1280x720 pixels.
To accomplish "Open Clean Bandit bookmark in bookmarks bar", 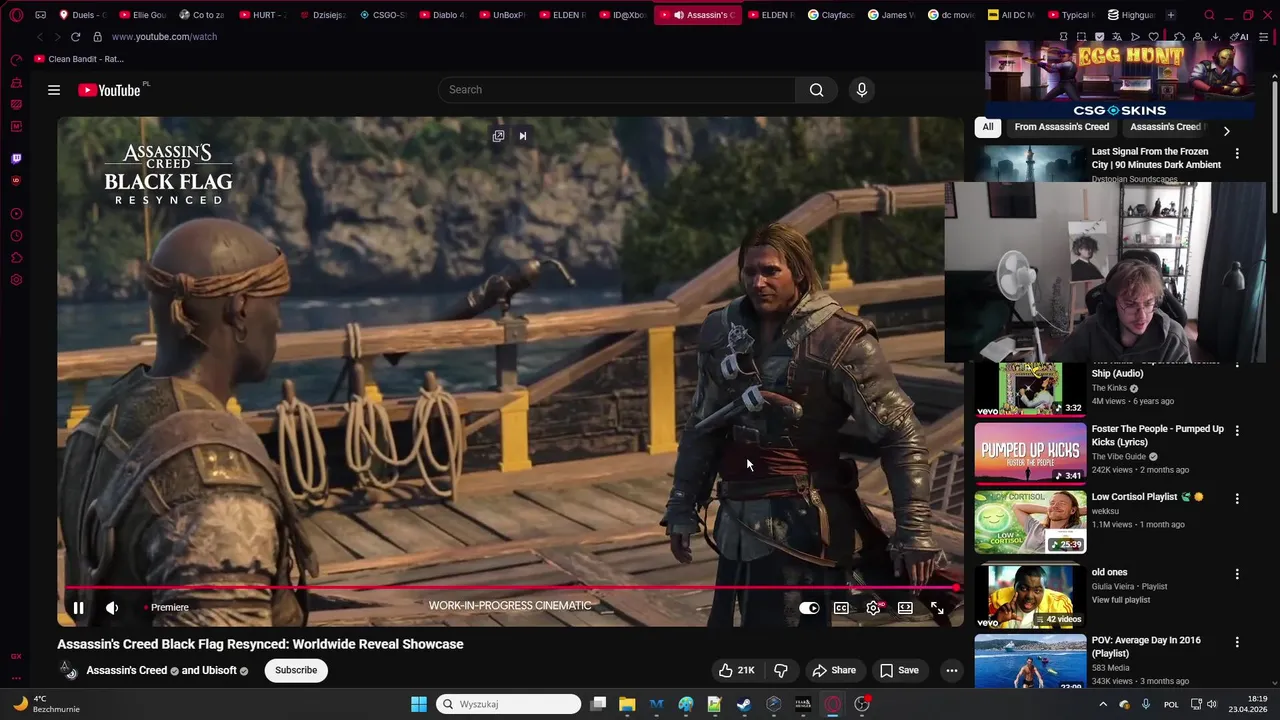I will pyautogui.click(x=79, y=59).
